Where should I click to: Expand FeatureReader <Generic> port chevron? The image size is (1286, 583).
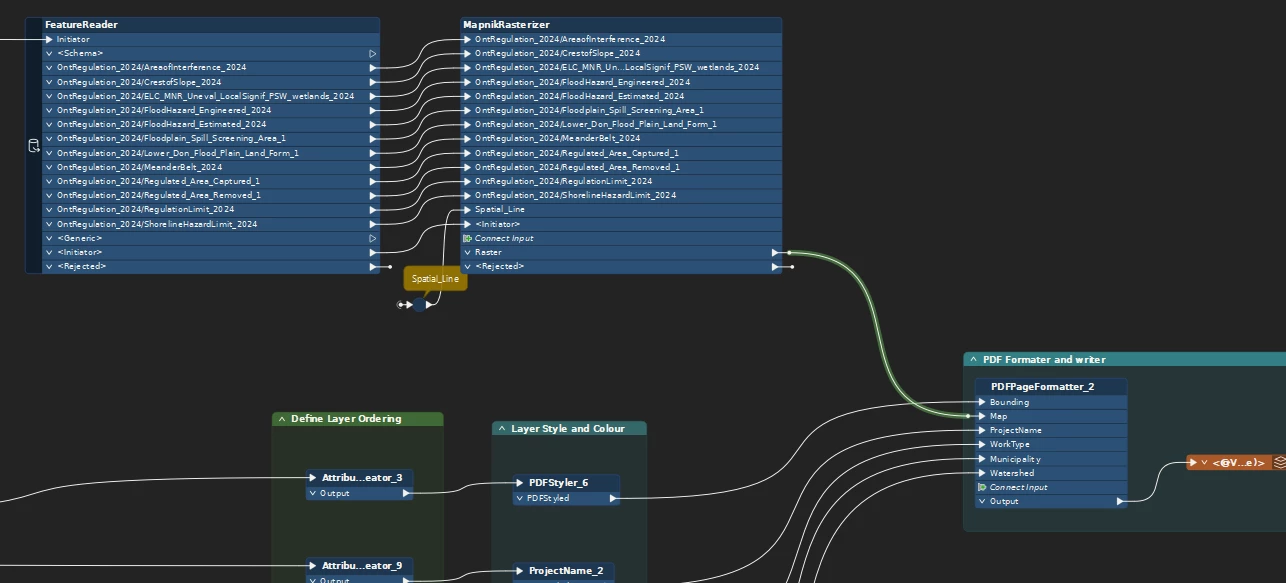click(x=49, y=238)
